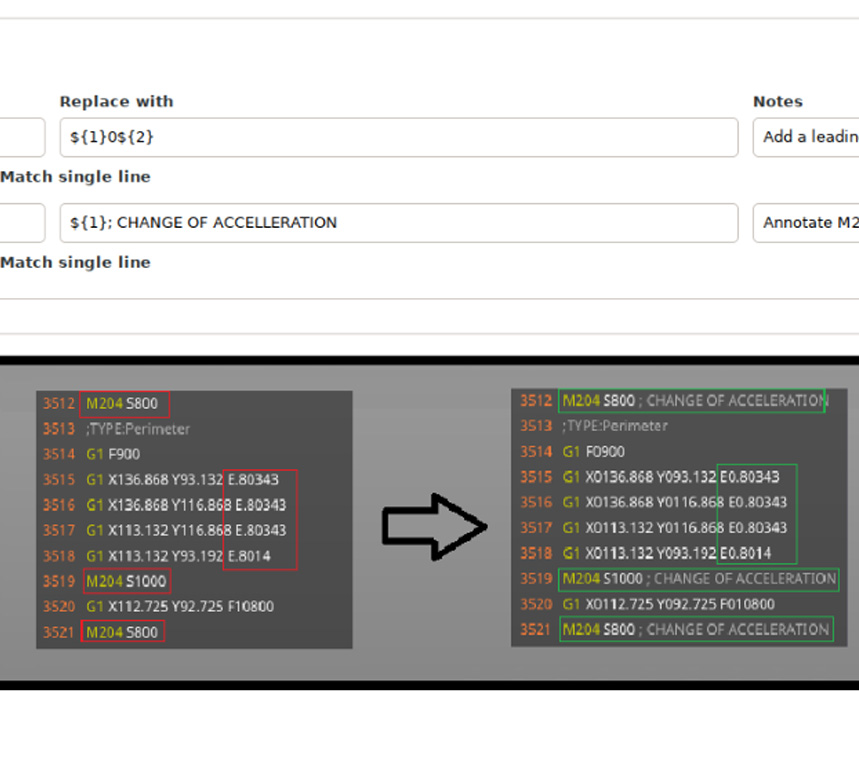Viewport: 859px width, 773px height.
Task: Click the Notes column header
Action: pyautogui.click(x=778, y=101)
